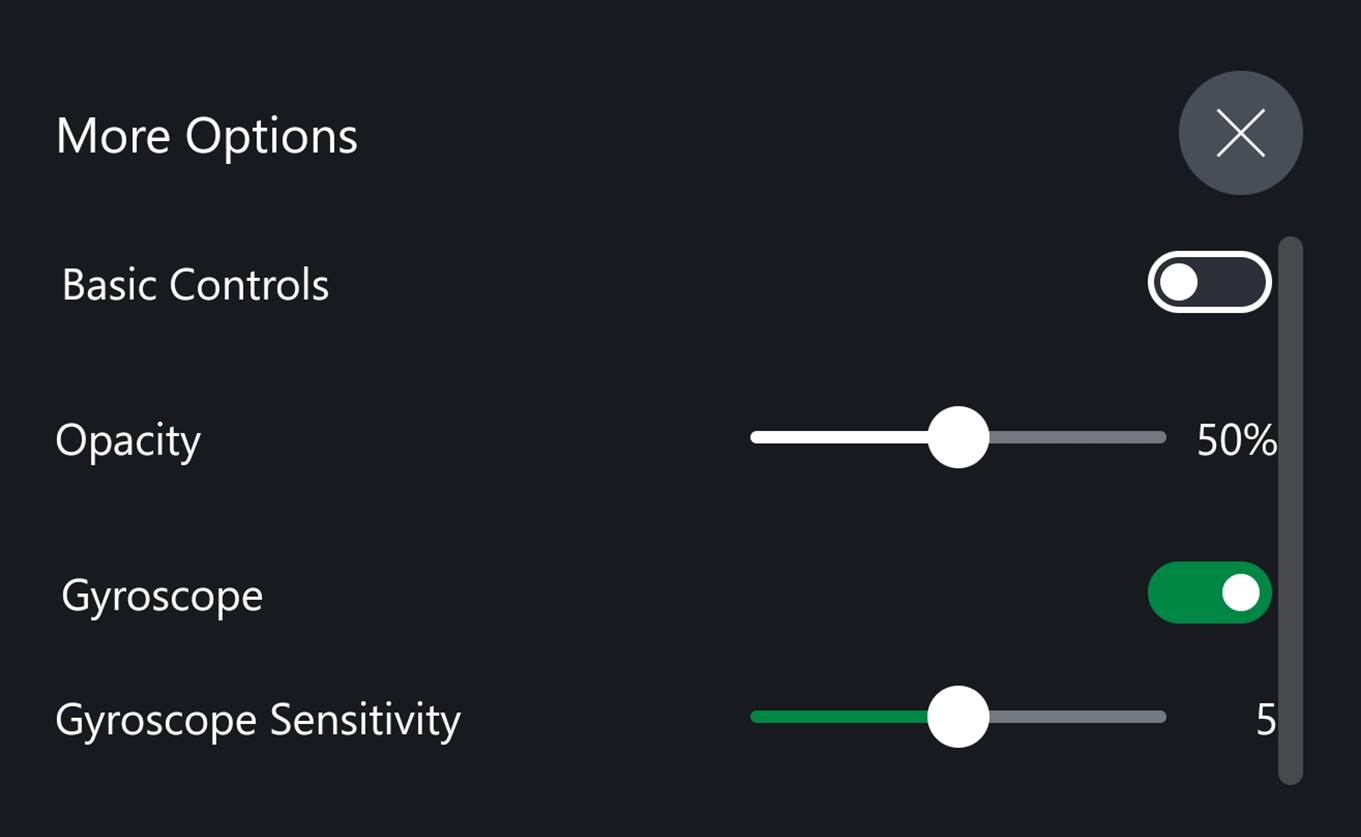Select the Opacity label

(x=128, y=441)
